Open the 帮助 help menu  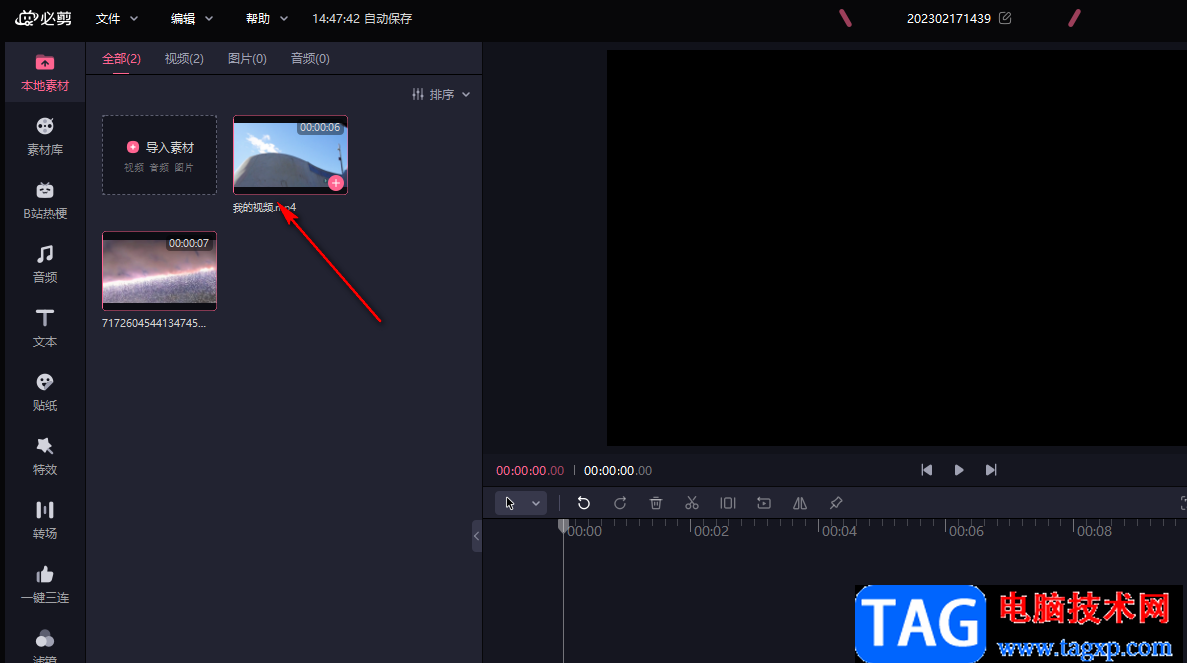[x=266, y=18]
